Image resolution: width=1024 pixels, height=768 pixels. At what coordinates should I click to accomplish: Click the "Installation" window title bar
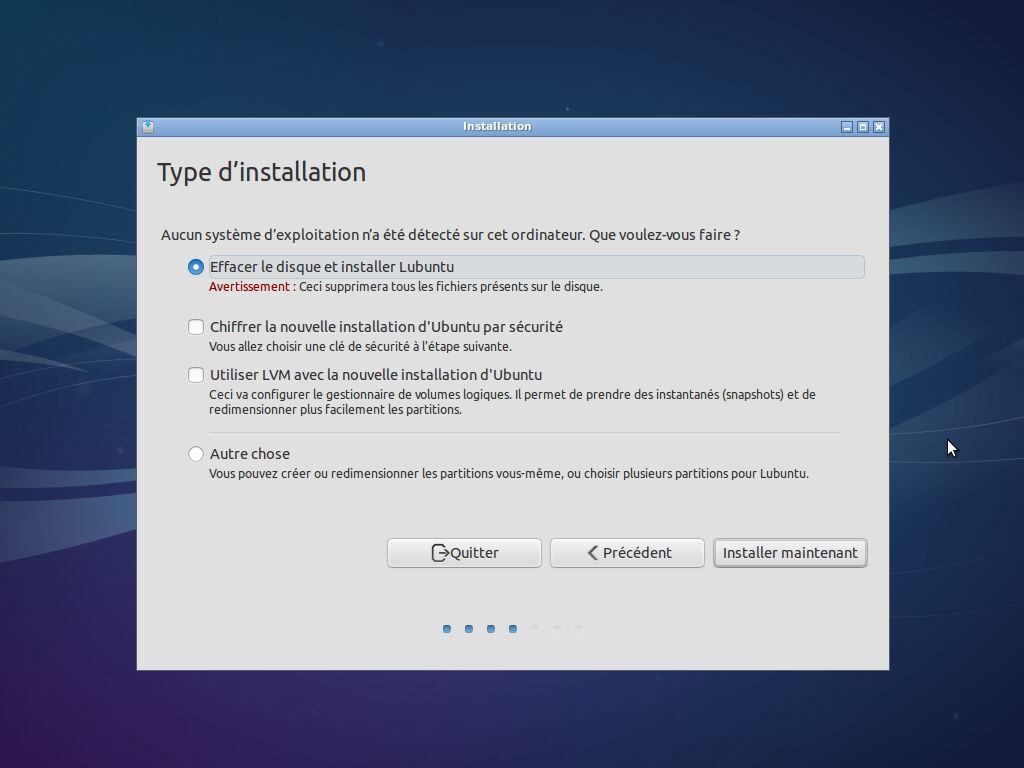pos(497,127)
